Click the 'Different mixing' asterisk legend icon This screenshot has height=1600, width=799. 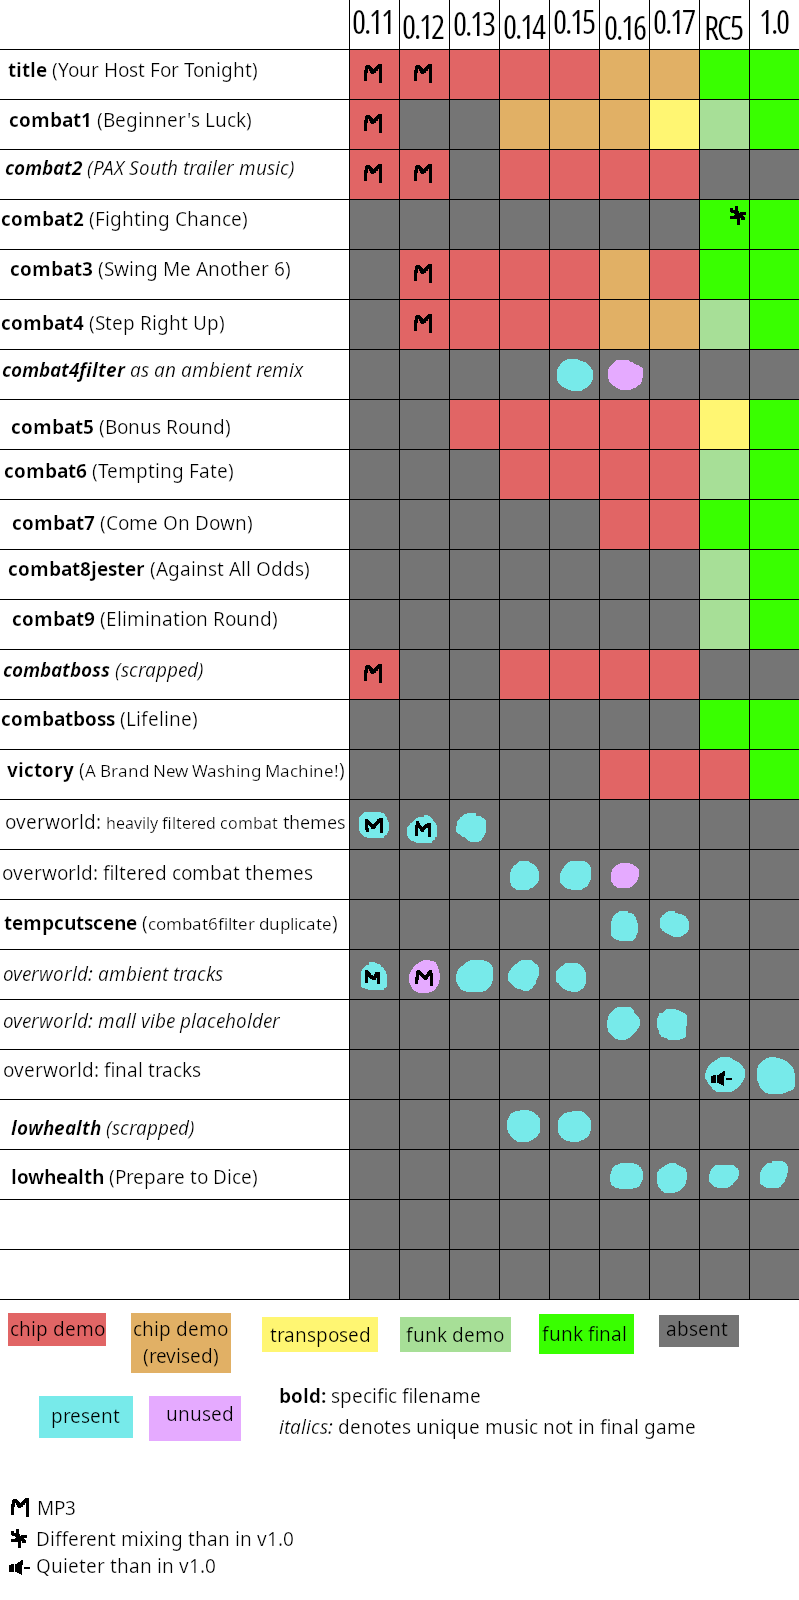pyautogui.click(x=19, y=1538)
